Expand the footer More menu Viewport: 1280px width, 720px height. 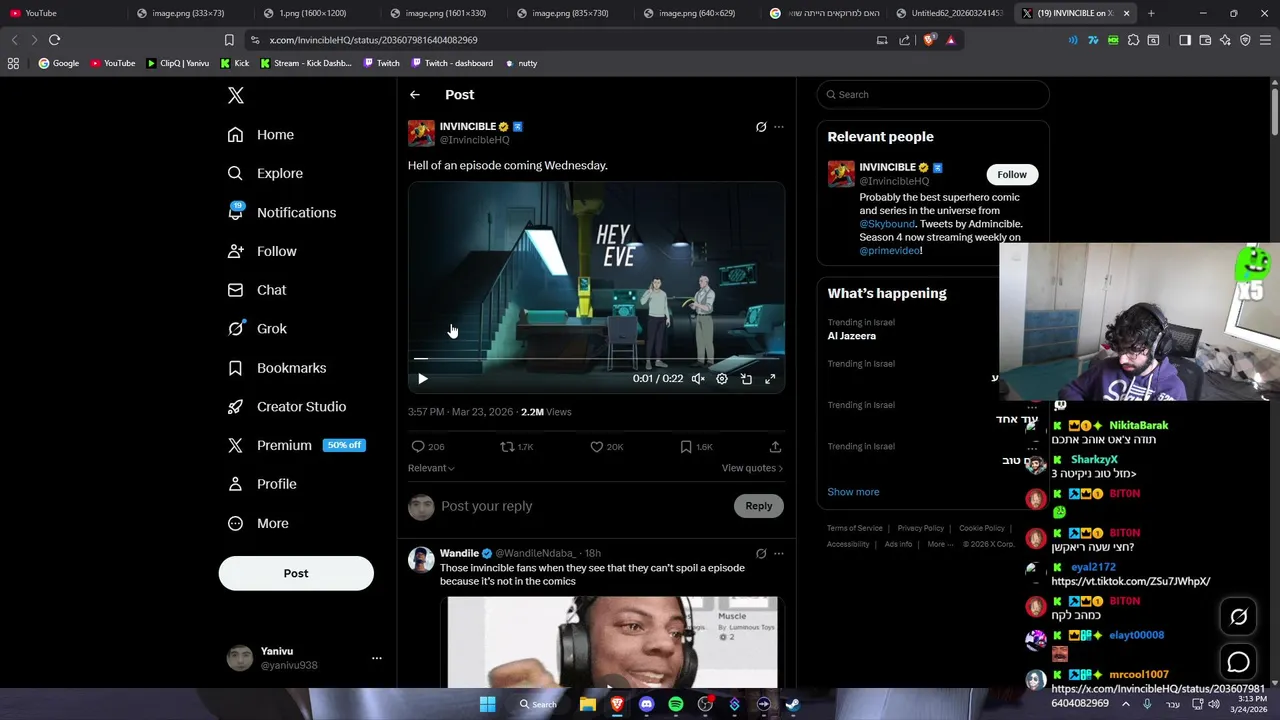pyautogui.click(x=938, y=544)
